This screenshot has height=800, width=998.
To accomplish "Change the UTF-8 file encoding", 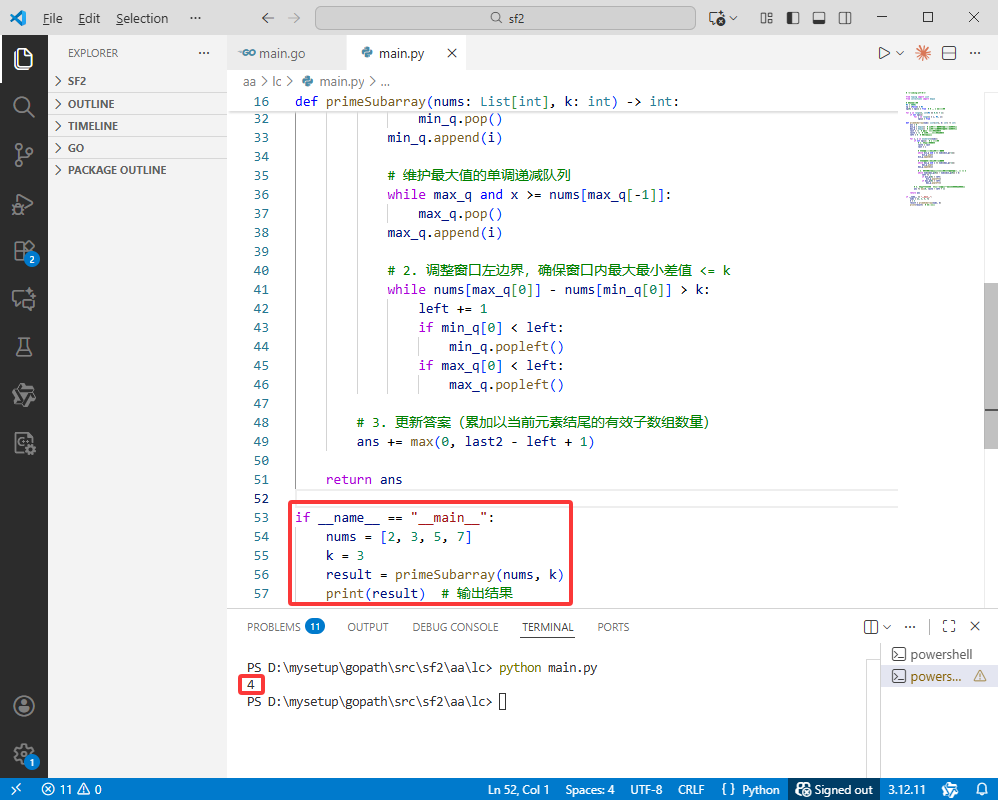I will pos(646,789).
